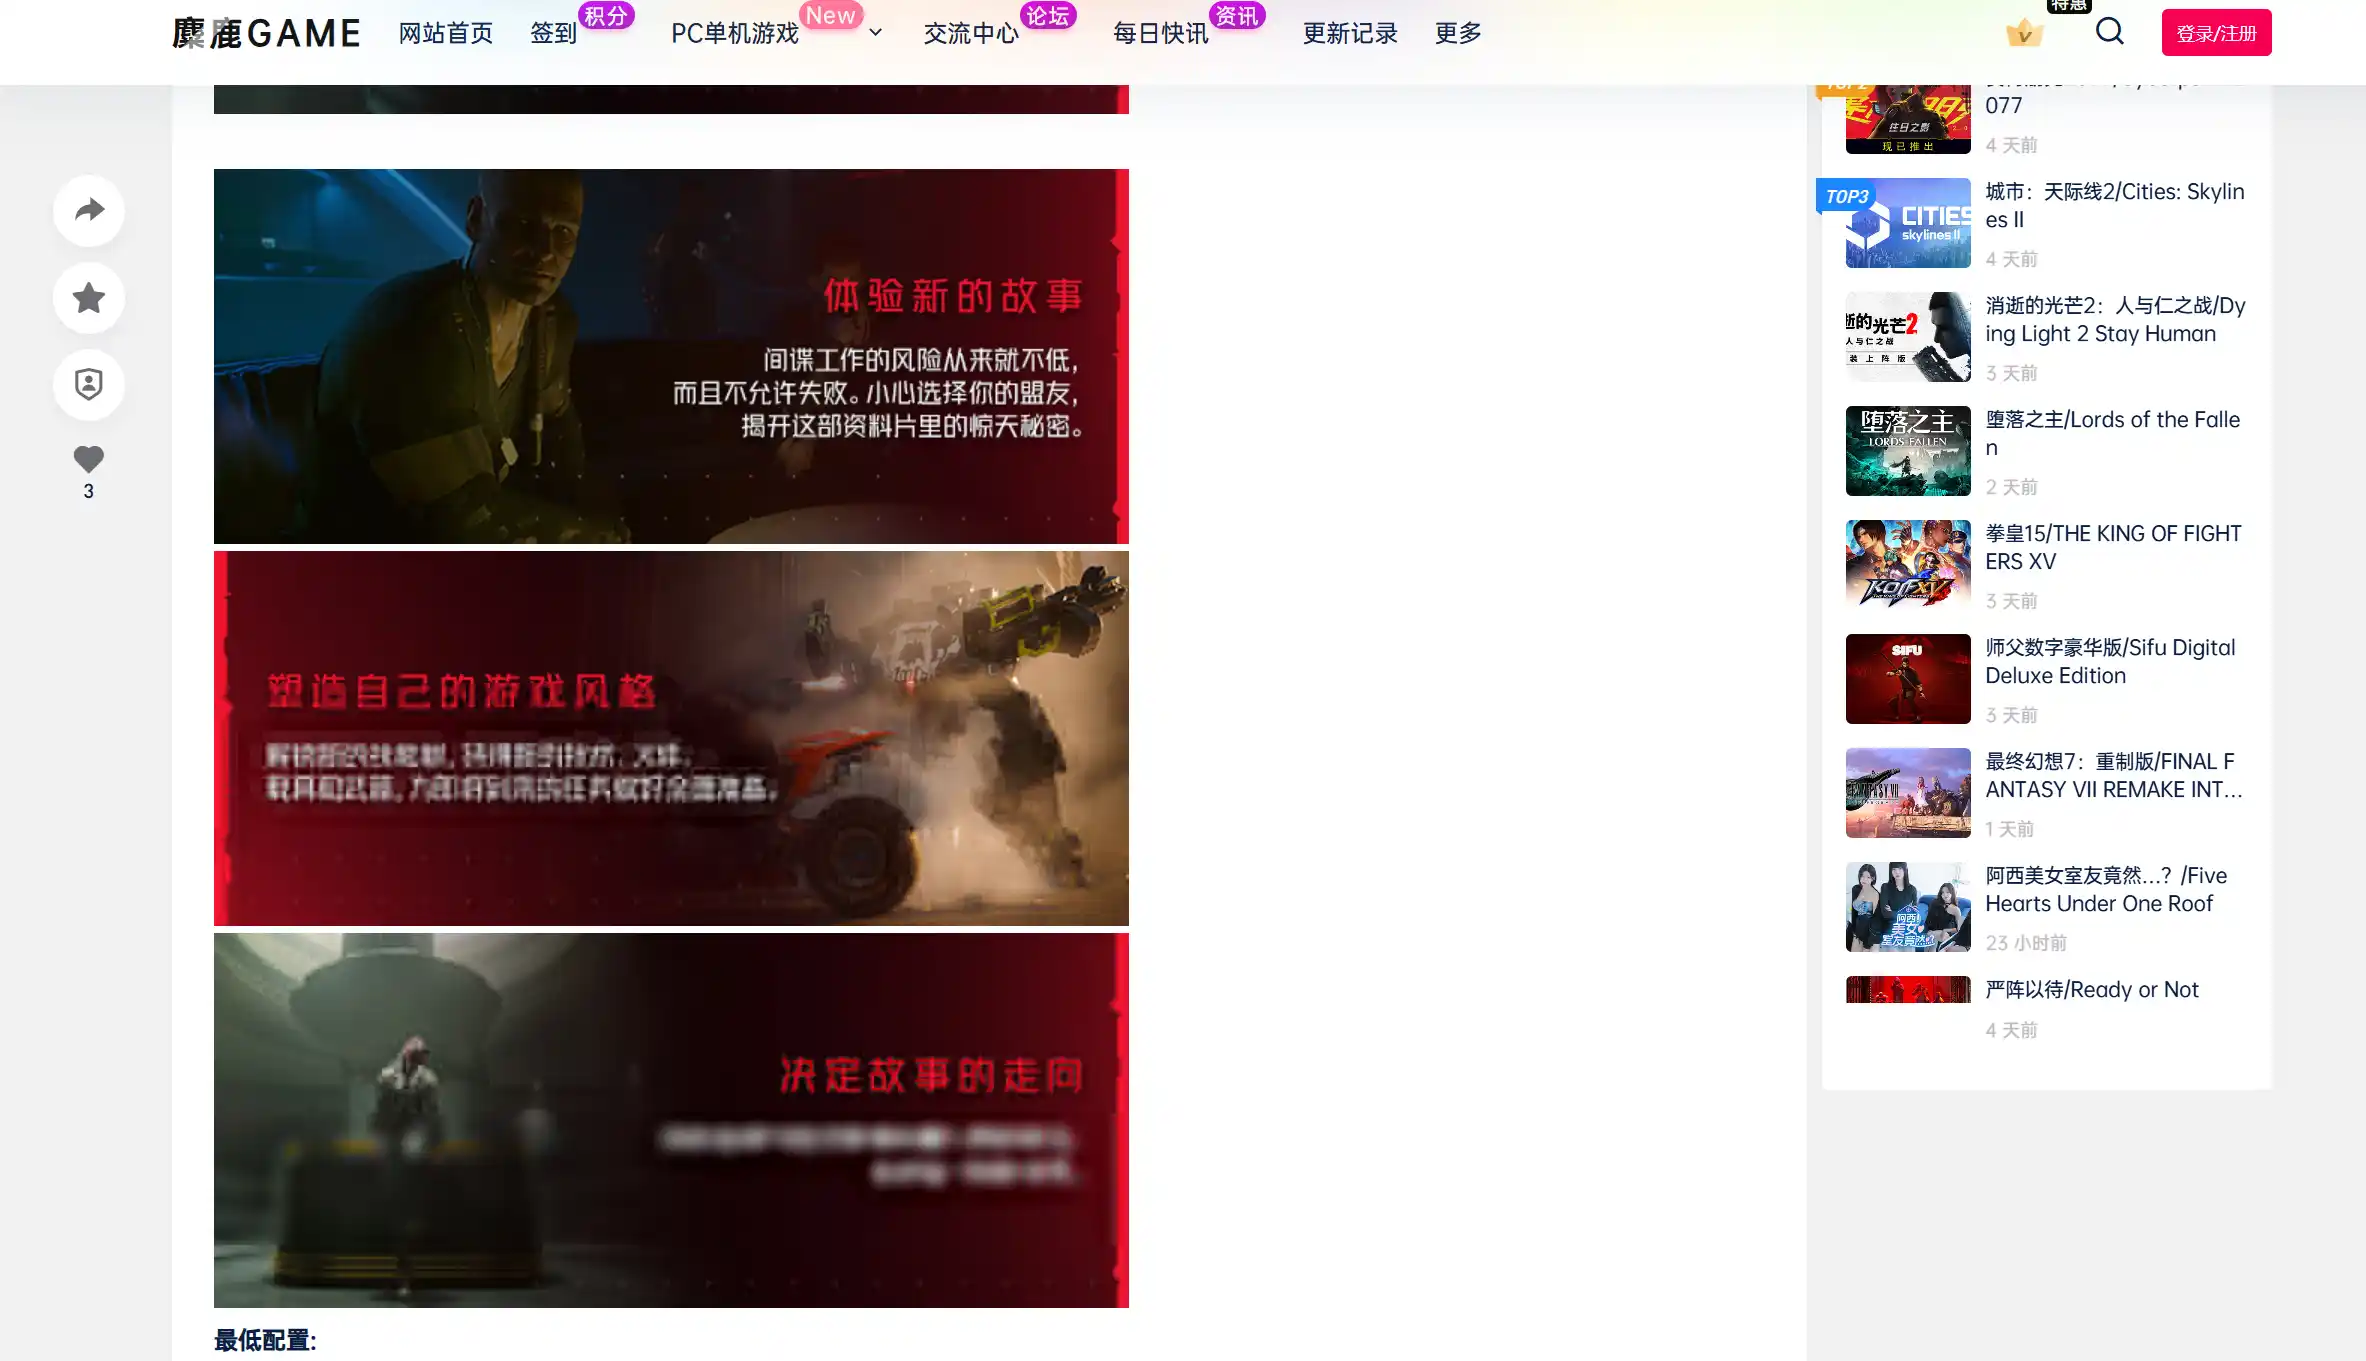This screenshot has height=1361, width=2366.
Task: Open 更新记录 menu item
Action: coord(1350,33)
